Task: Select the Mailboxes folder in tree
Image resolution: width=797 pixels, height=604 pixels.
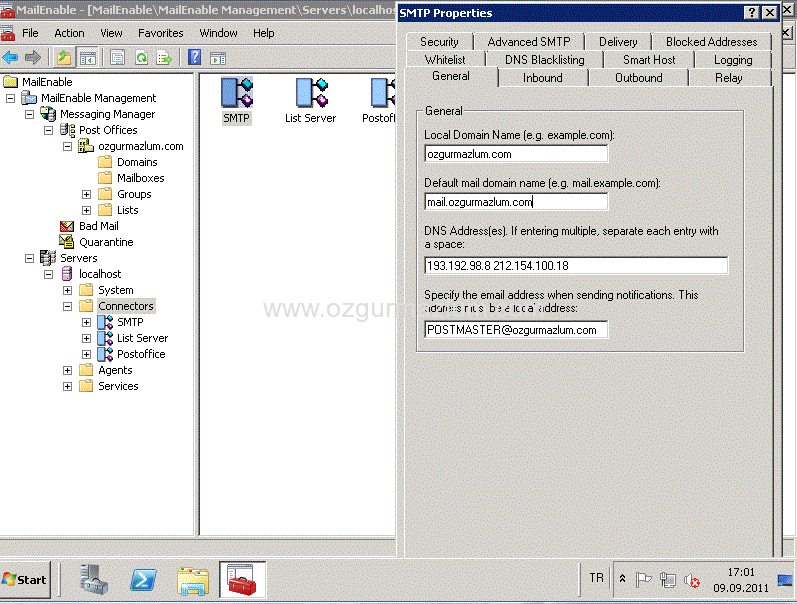Action: 131,178
